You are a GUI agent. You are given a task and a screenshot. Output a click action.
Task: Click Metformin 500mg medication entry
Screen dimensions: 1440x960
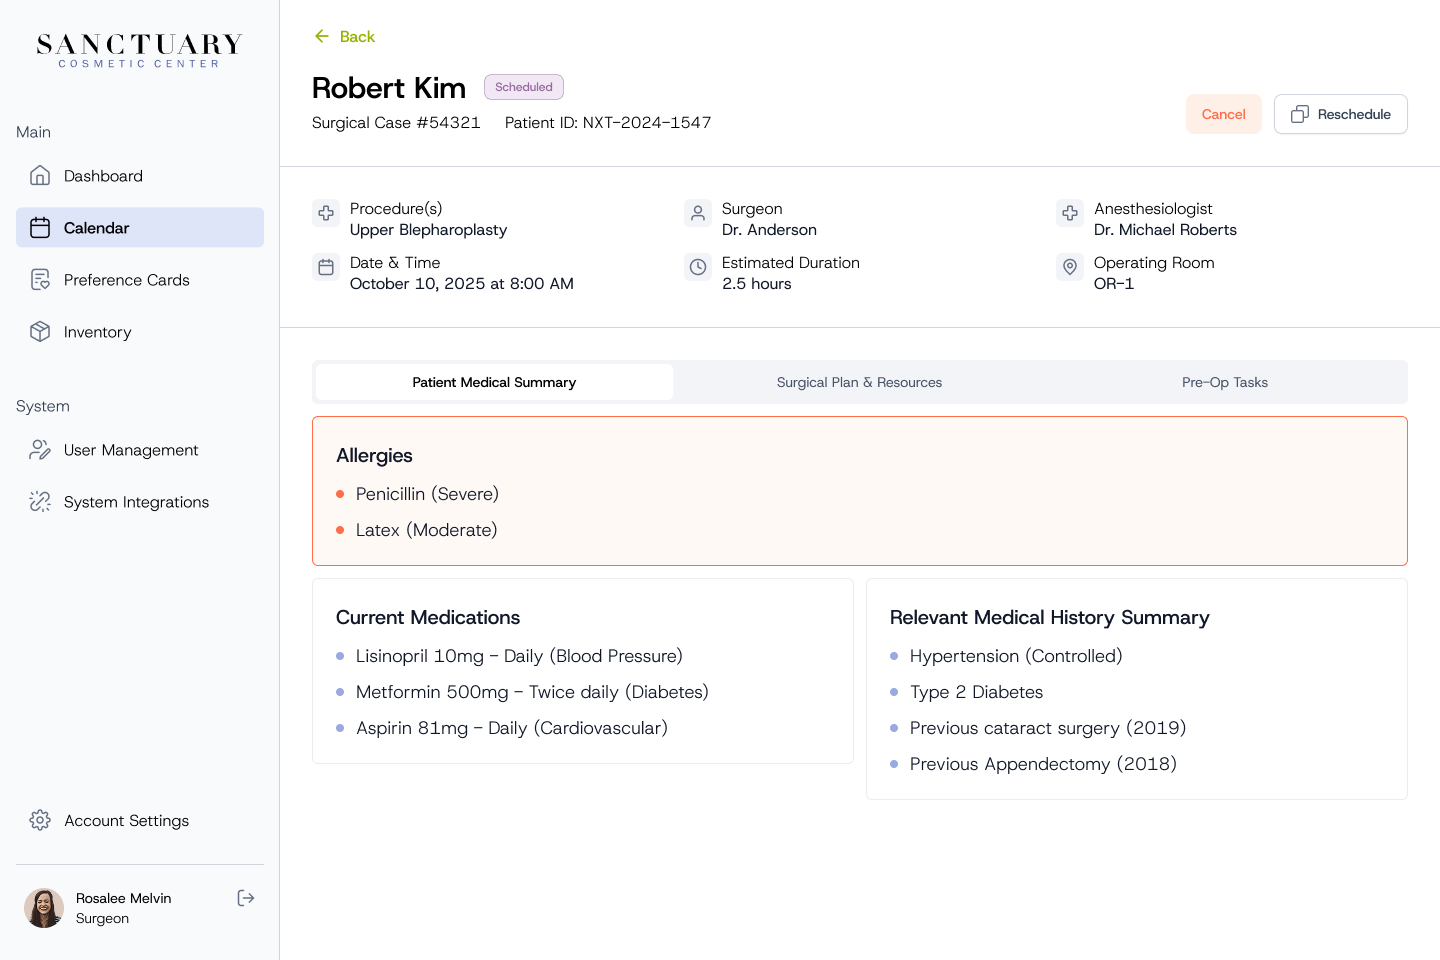point(532,692)
